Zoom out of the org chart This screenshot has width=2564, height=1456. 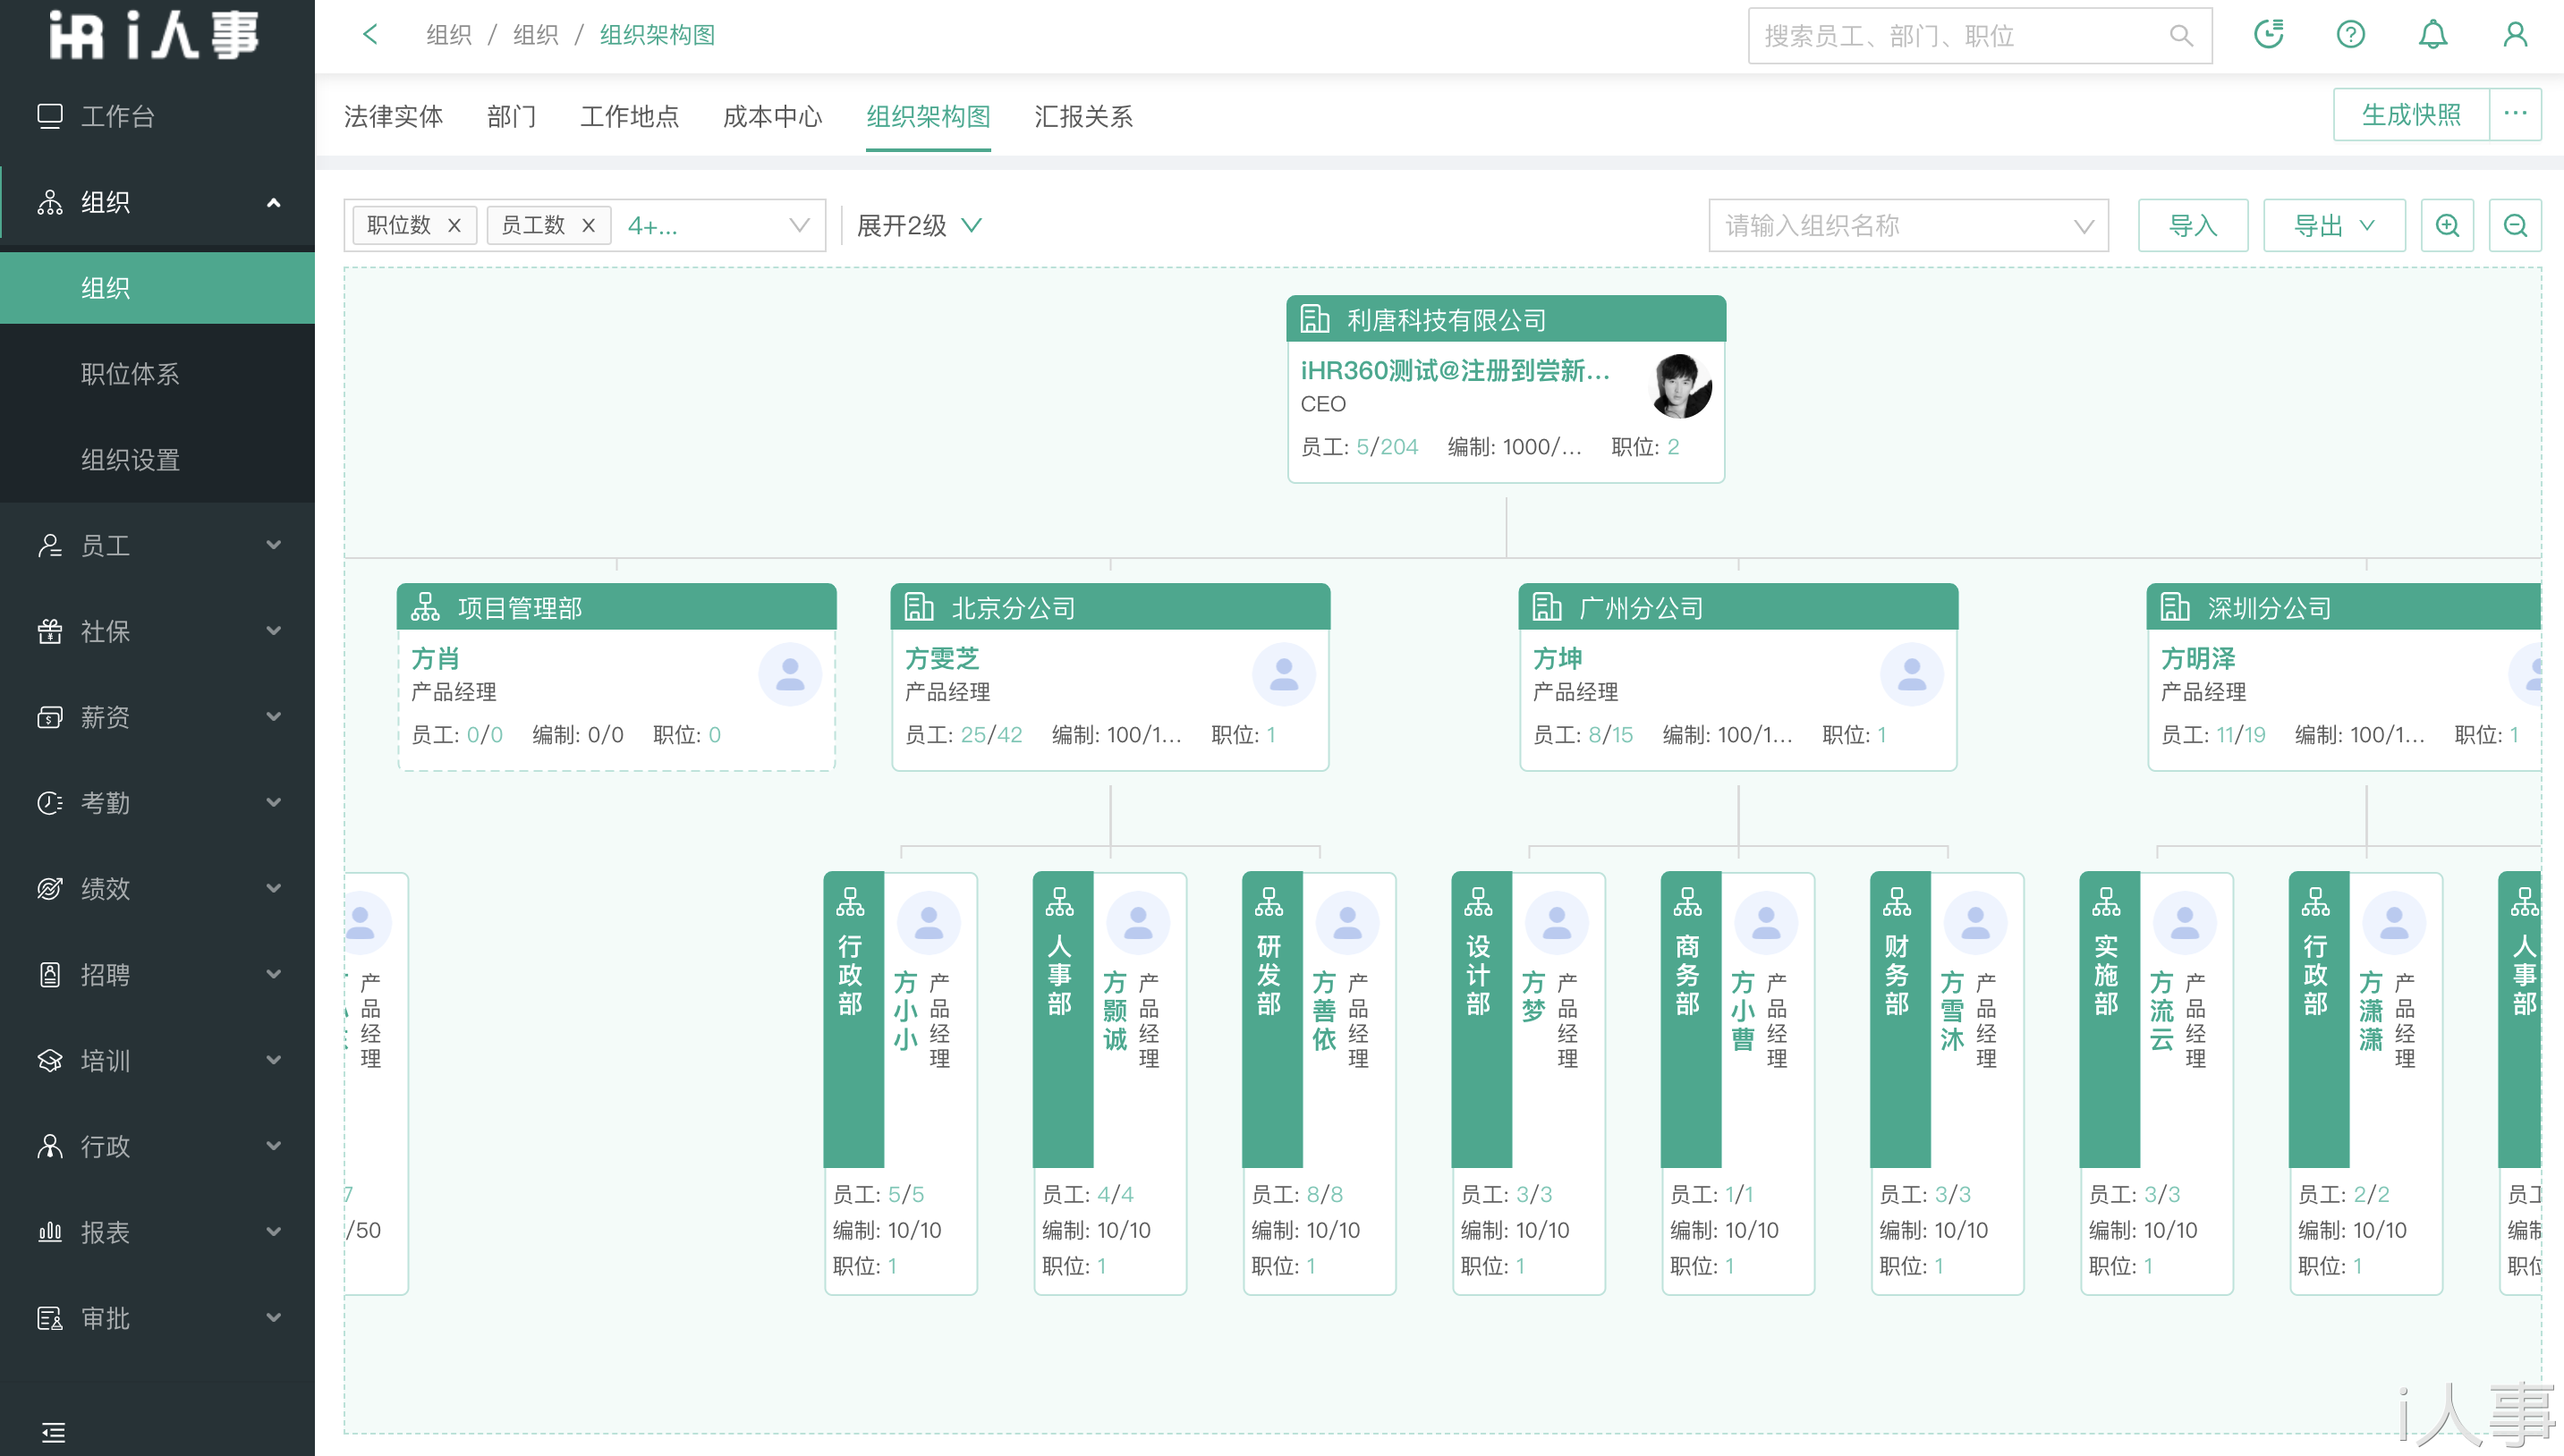click(2516, 225)
